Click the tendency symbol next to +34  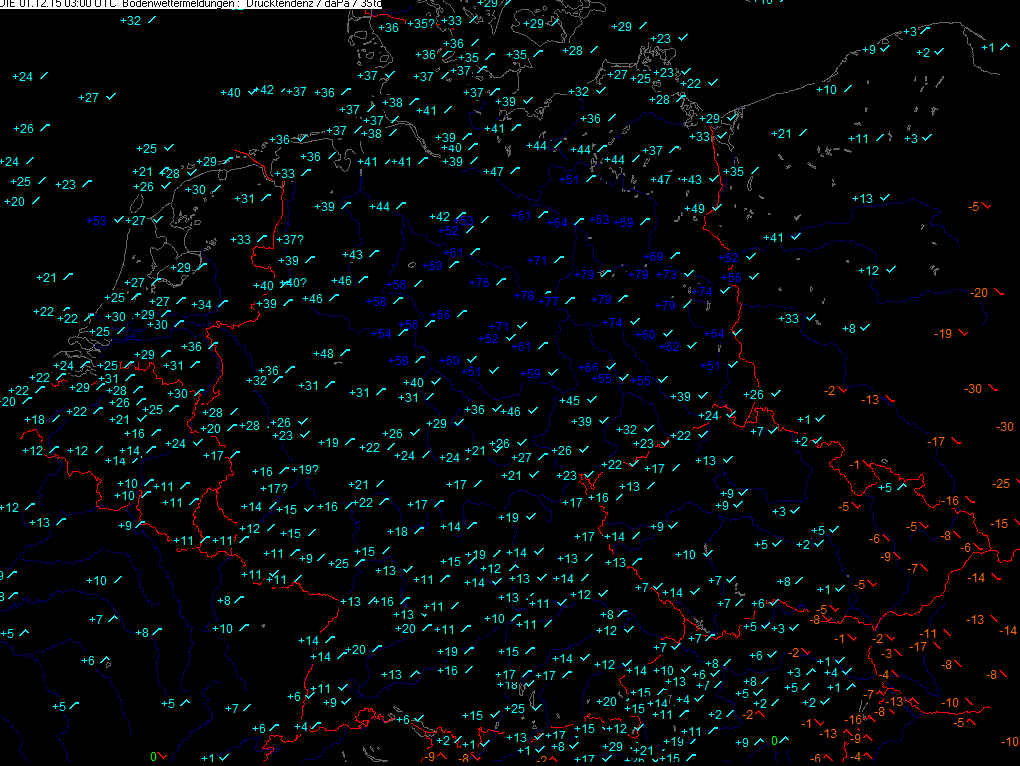[222, 304]
